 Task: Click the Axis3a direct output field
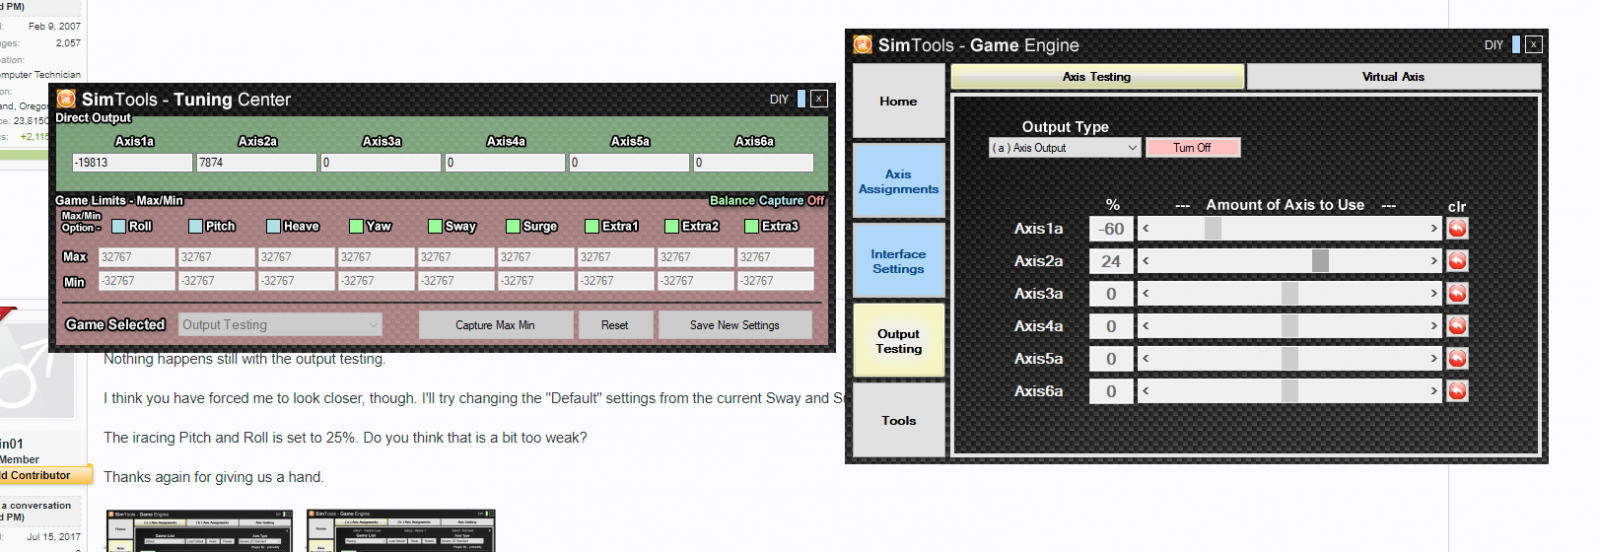pyautogui.click(x=380, y=162)
